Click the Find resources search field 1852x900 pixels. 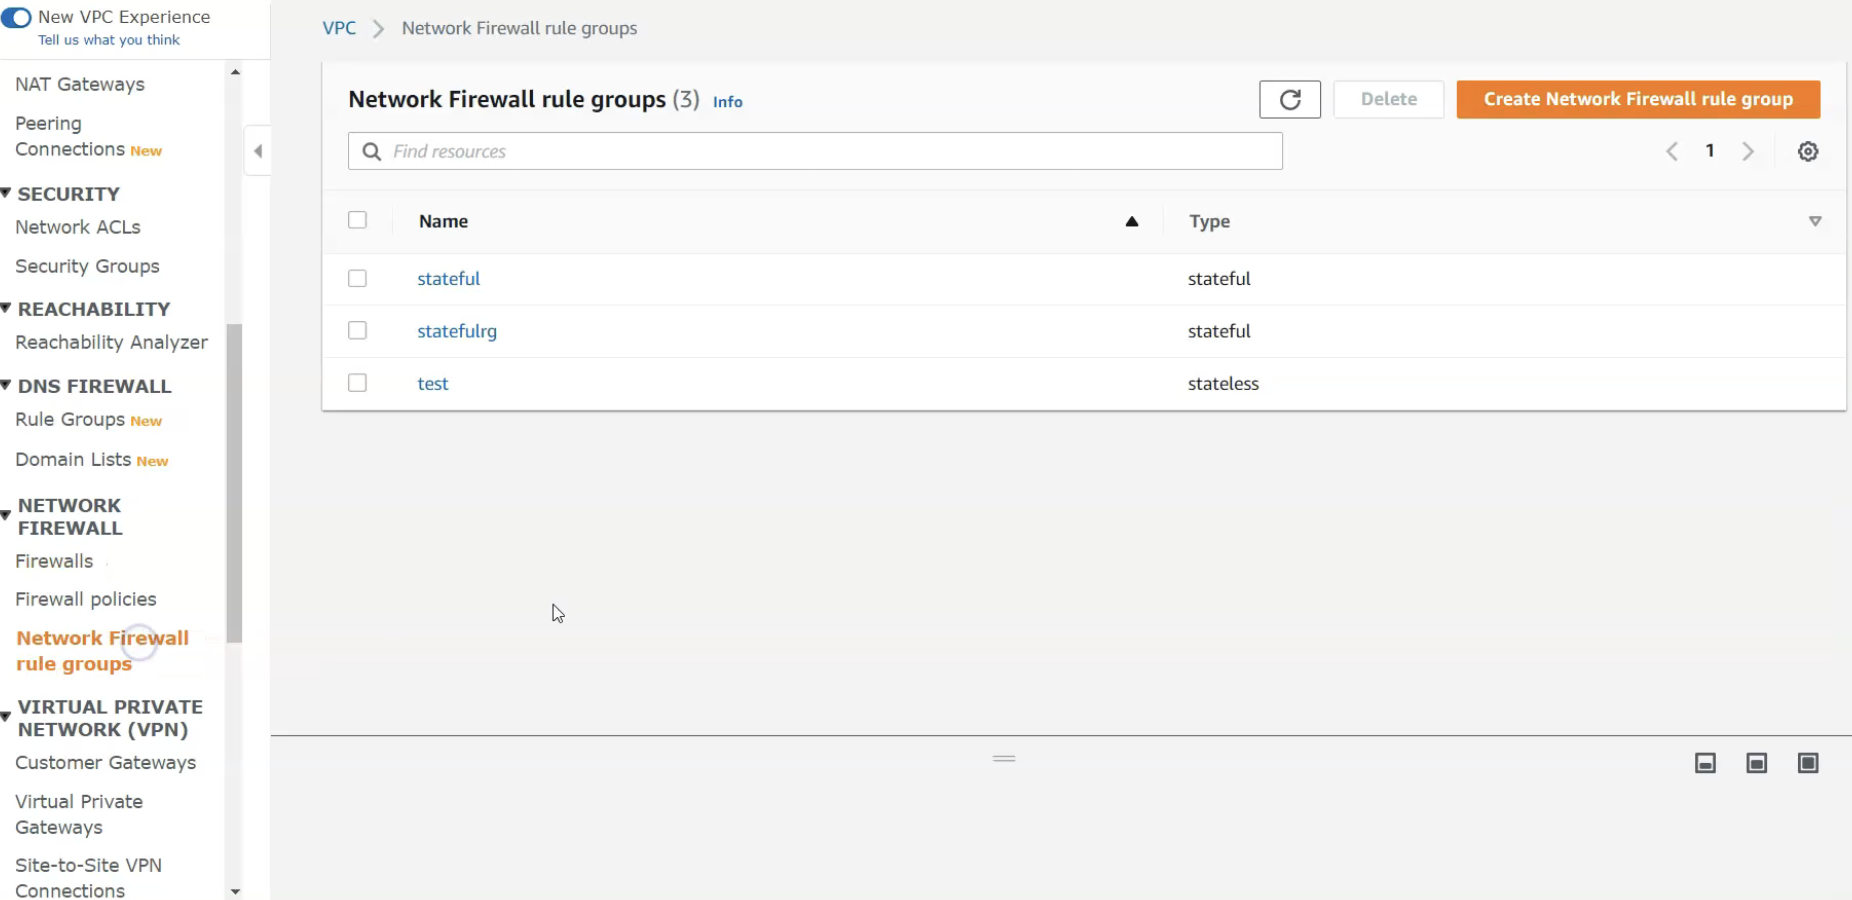[815, 152]
